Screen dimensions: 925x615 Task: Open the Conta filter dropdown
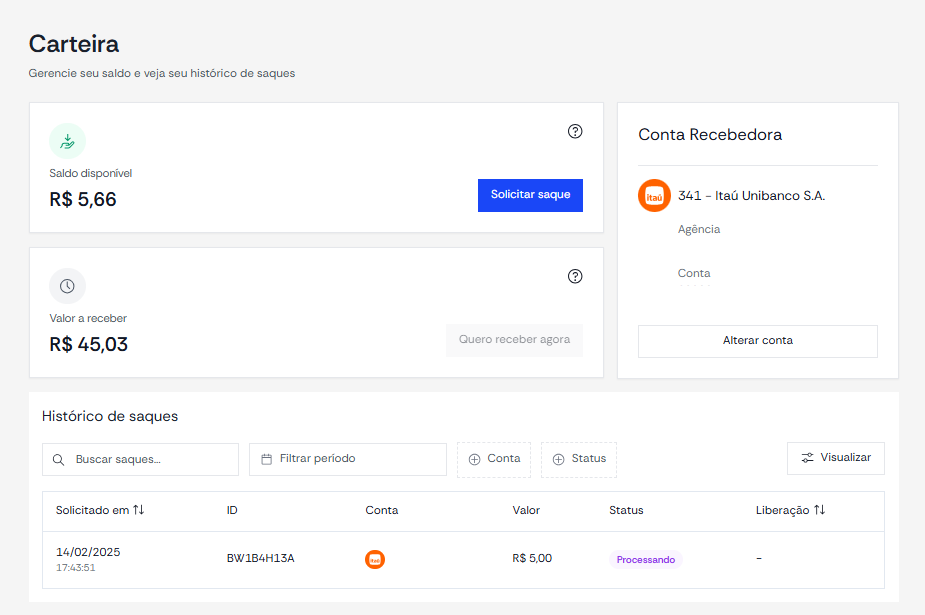494,459
